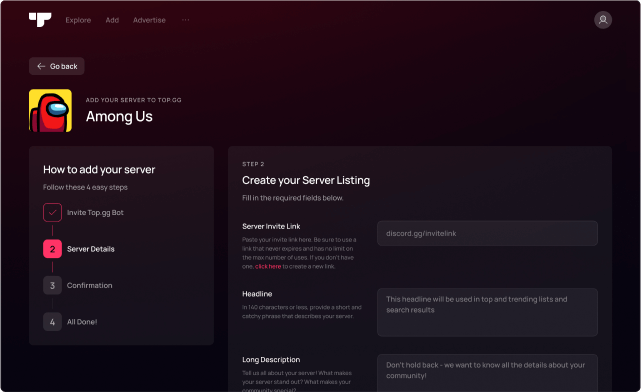The width and height of the screenshot is (641, 392).
Task: Click 'Follow these 4 easy steps' text
Action: (85, 187)
